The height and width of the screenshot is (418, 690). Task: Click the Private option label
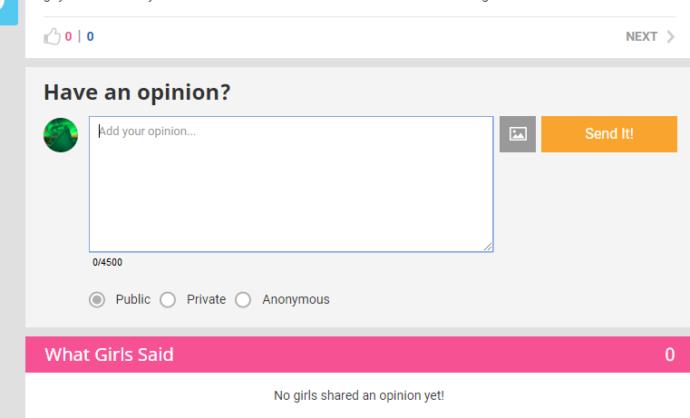click(x=206, y=299)
